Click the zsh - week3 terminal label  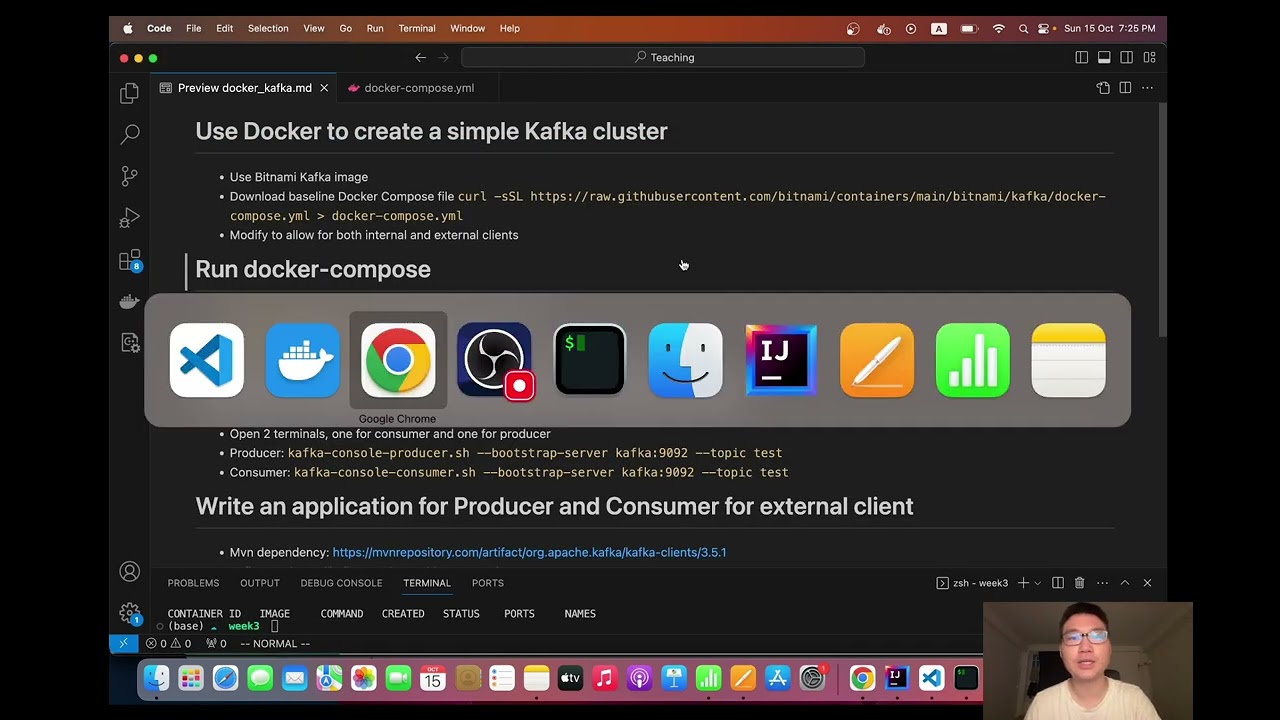point(972,583)
